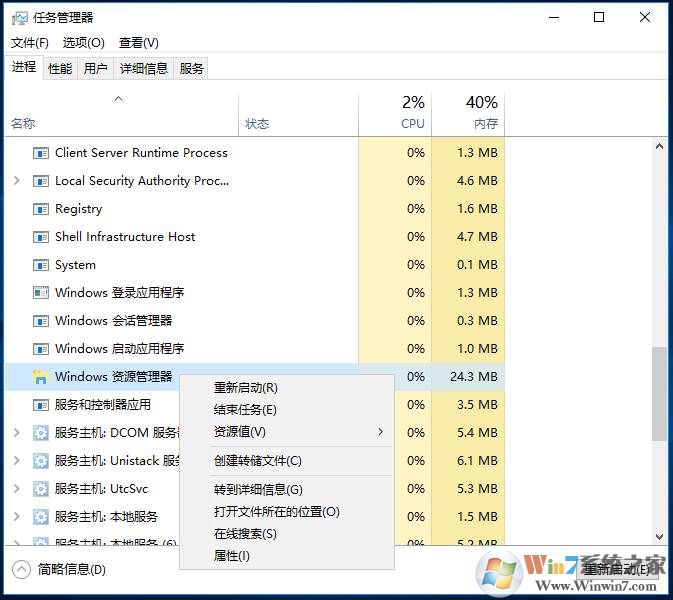Image resolution: width=673 pixels, height=600 pixels.
Task: Click the gear icon of 服务主机: DCOM
Action: tap(41, 433)
